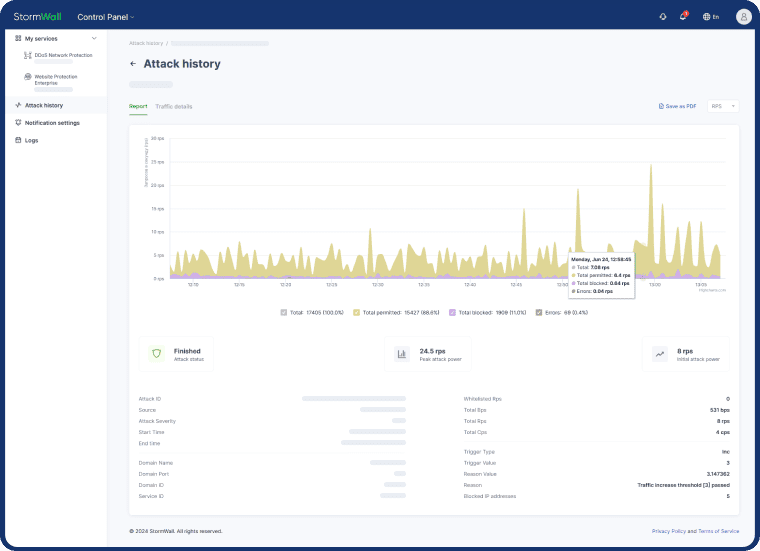760x551 pixels.
Task: Open the RPS units dropdown
Action: point(723,106)
